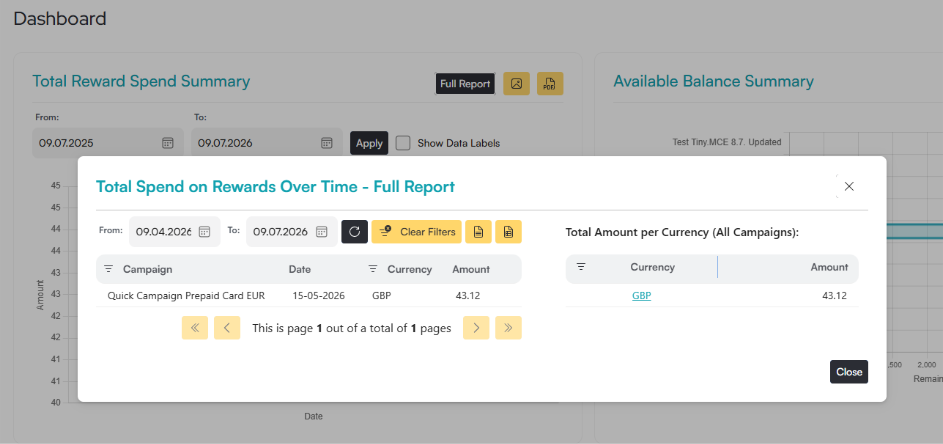943x444 pixels.
Task: Click the Dashboard page title
Action: (60, 19)
